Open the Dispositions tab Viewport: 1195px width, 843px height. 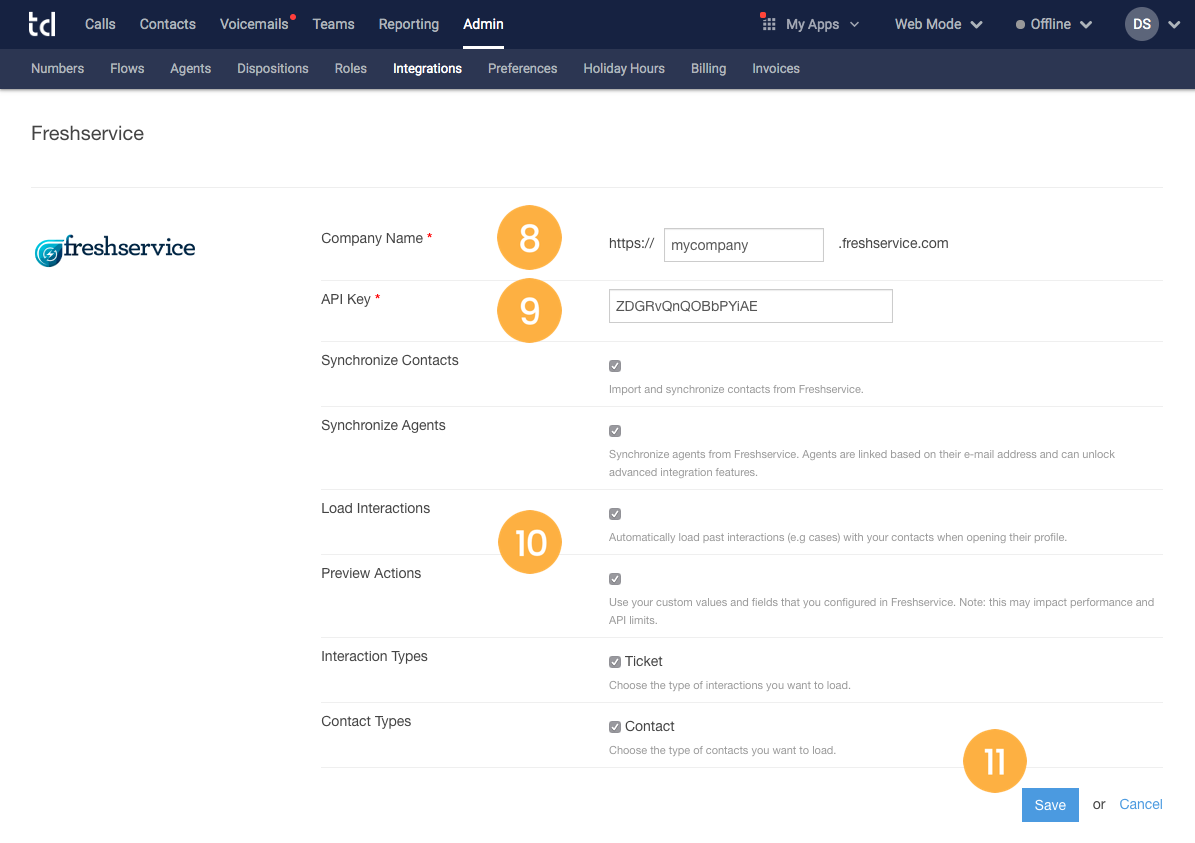pos(272,68)
